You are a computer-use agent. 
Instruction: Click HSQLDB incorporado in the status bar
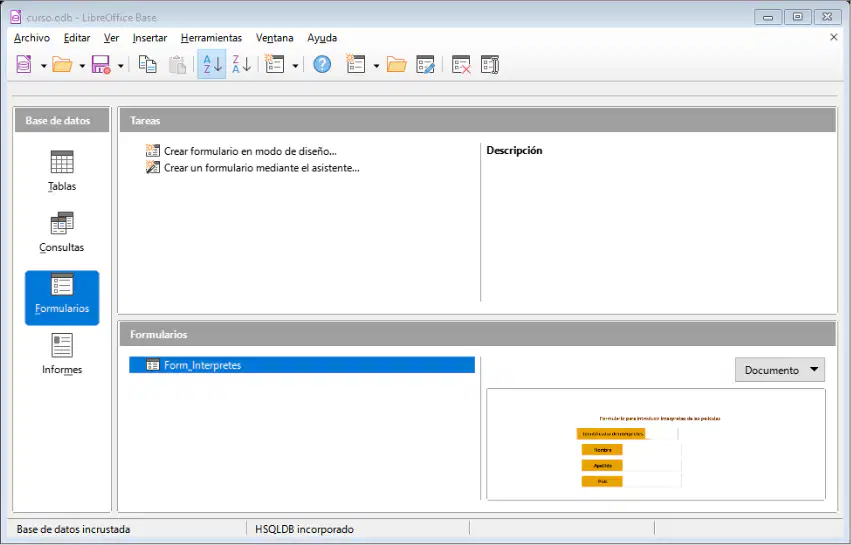(x=304, y=529)
